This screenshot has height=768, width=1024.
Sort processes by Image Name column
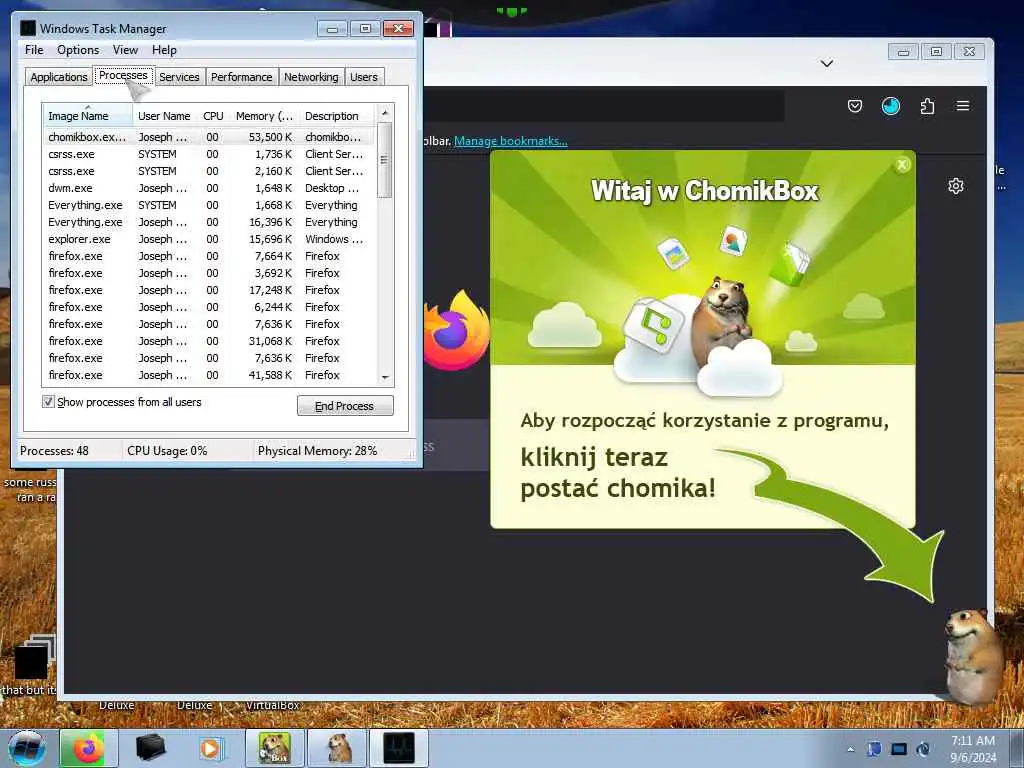tap(88, 116)
